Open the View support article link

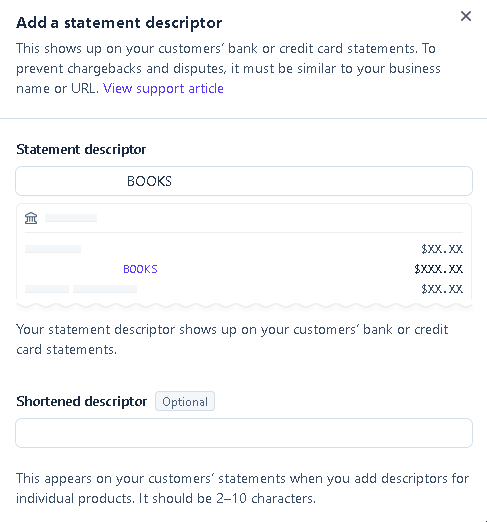pyautogui.click(x=163, y=88)
